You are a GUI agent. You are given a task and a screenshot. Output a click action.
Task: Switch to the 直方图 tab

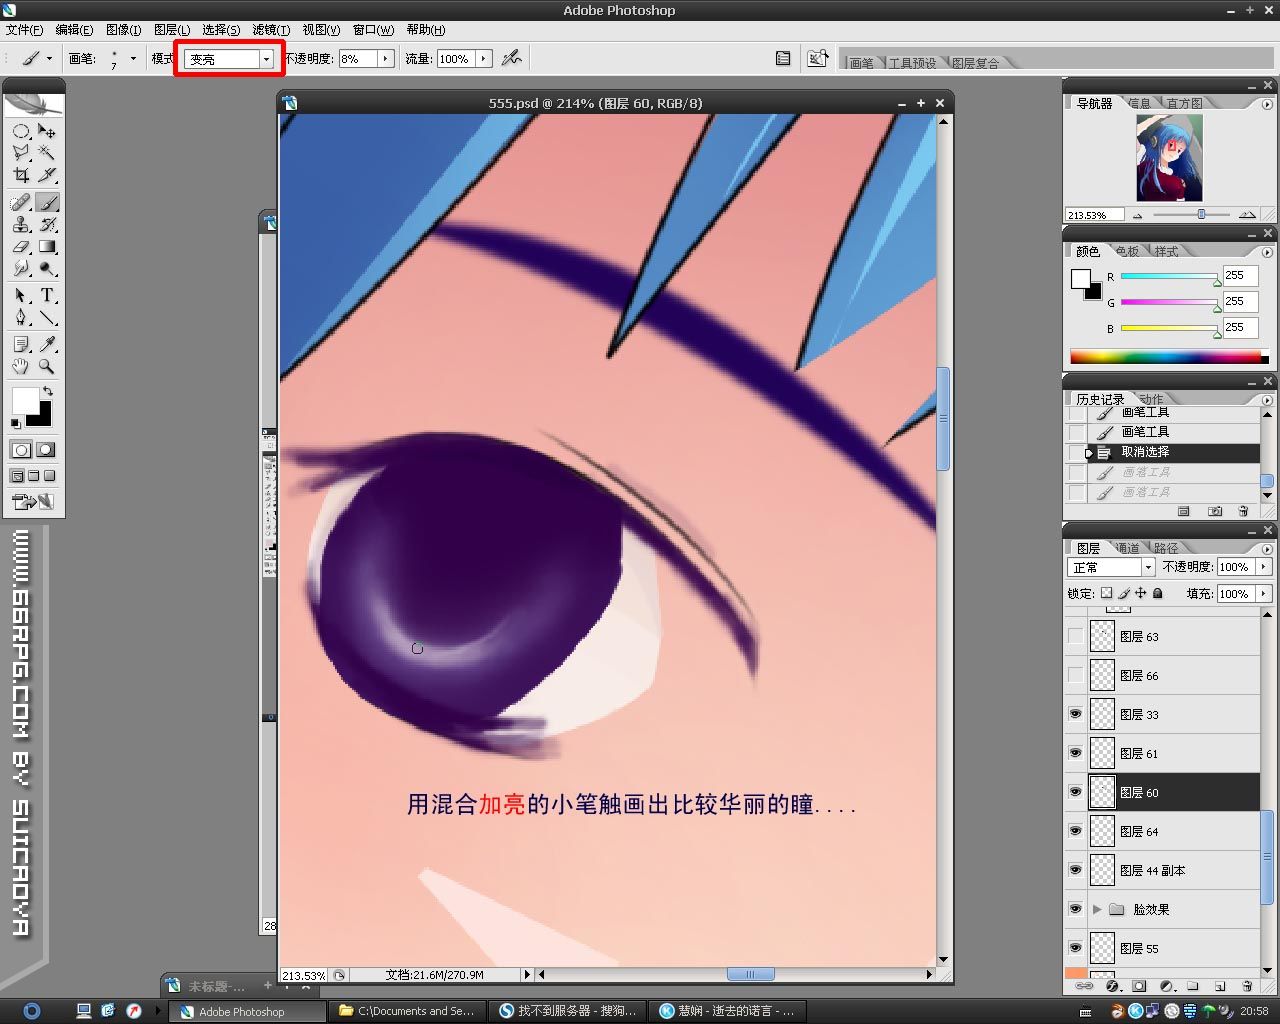coord(1184,103)
